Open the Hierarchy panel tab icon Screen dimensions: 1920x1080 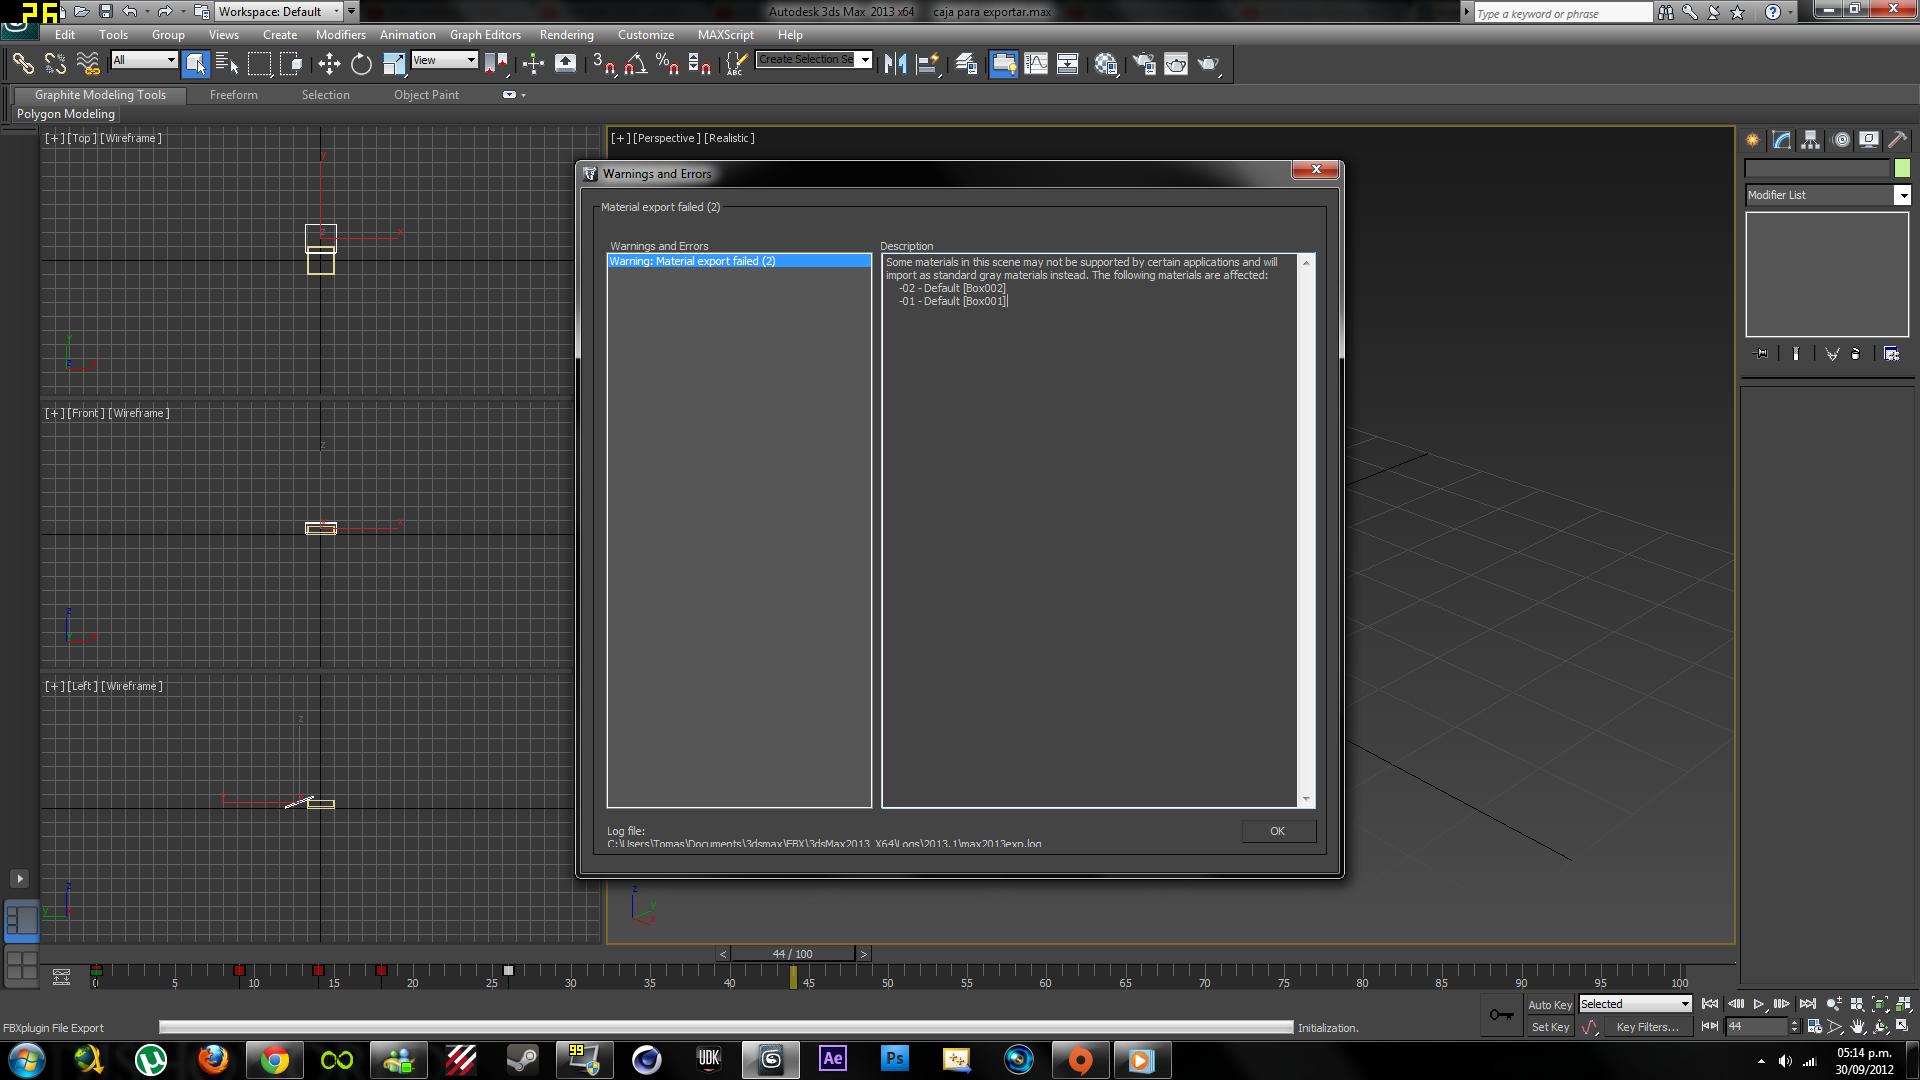[1811, 140]
